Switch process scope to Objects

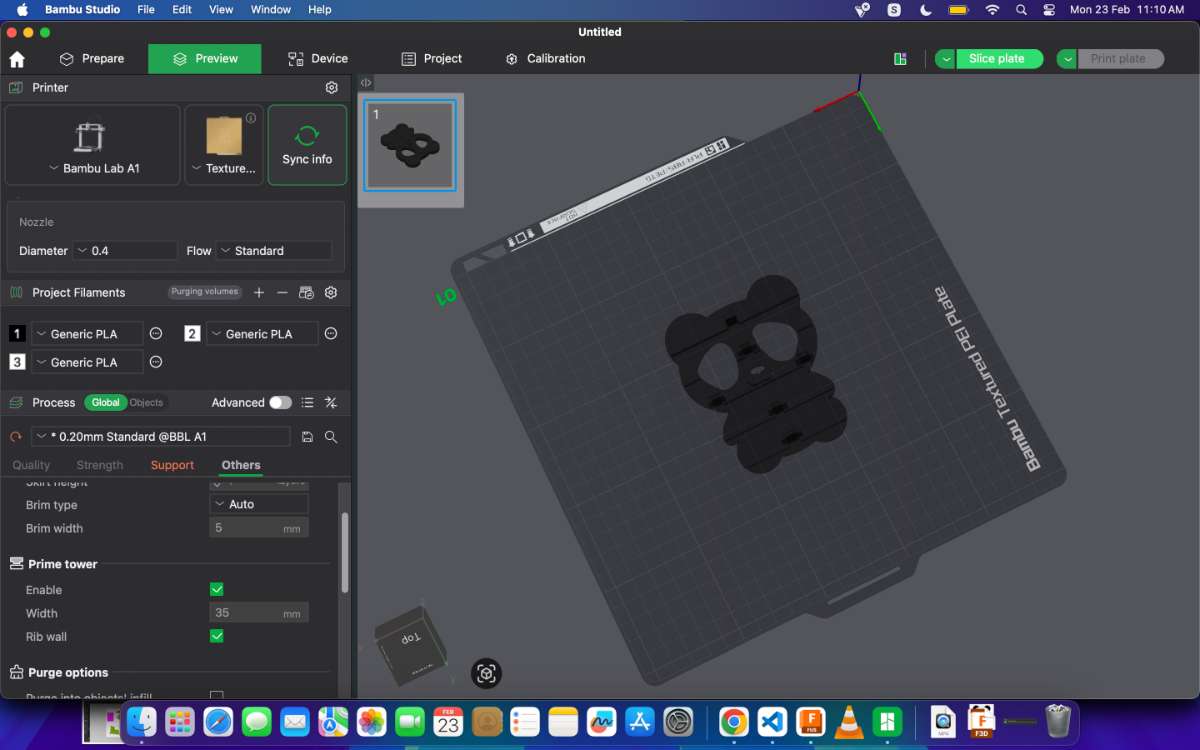tap(146, 403)
